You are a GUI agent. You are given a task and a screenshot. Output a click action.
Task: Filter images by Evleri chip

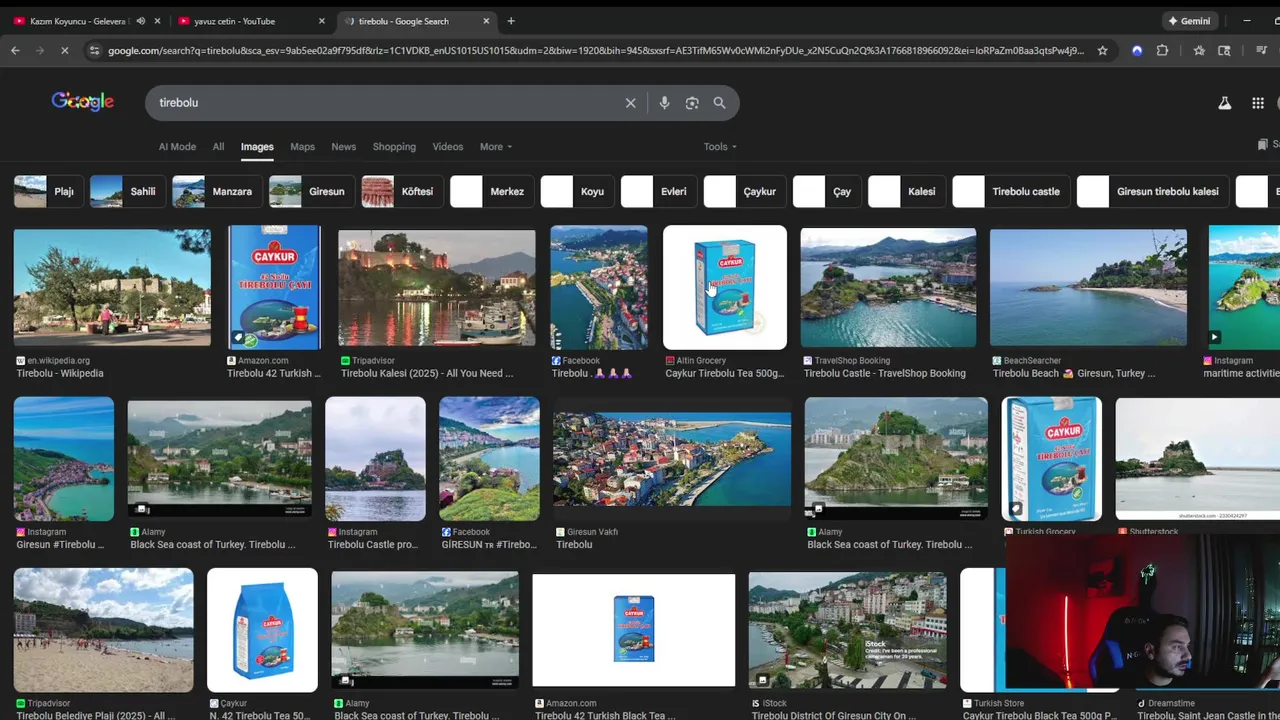[x=657, y=191]
